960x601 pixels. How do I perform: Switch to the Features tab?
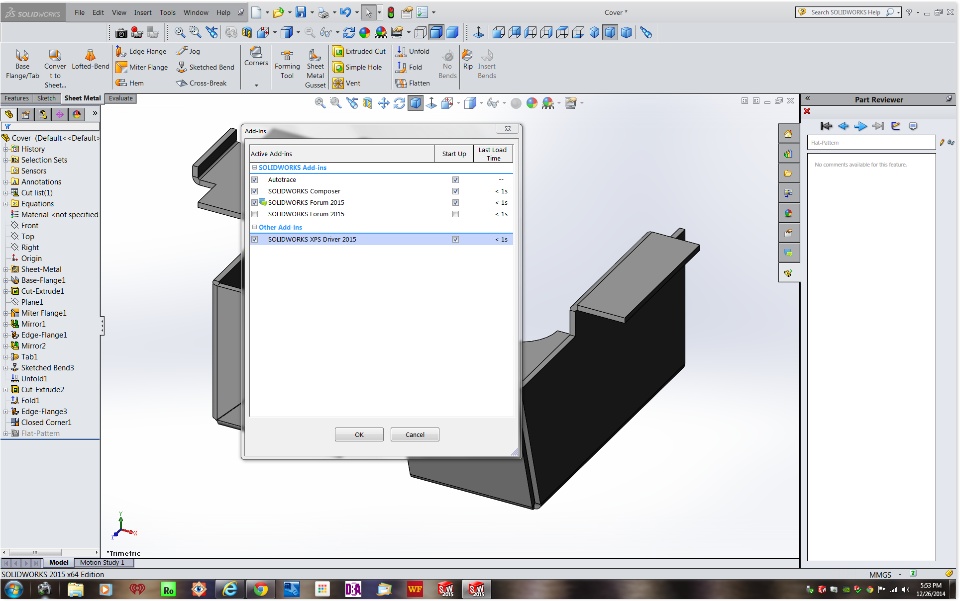[x=17, y=99]
